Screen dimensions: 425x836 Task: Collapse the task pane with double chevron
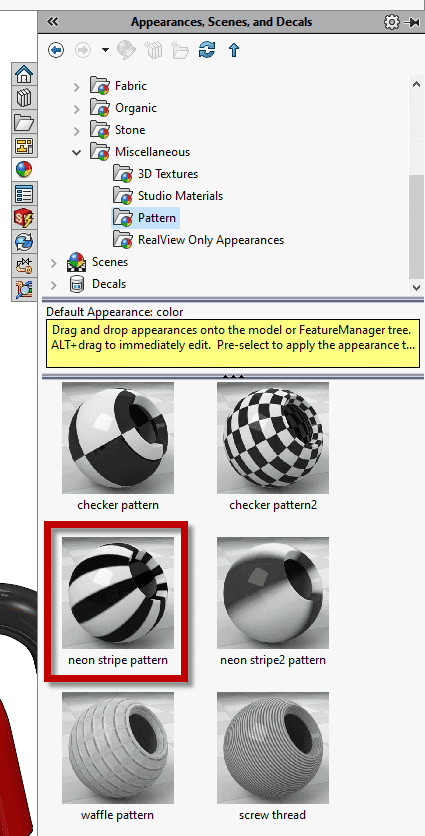[52, 22]
